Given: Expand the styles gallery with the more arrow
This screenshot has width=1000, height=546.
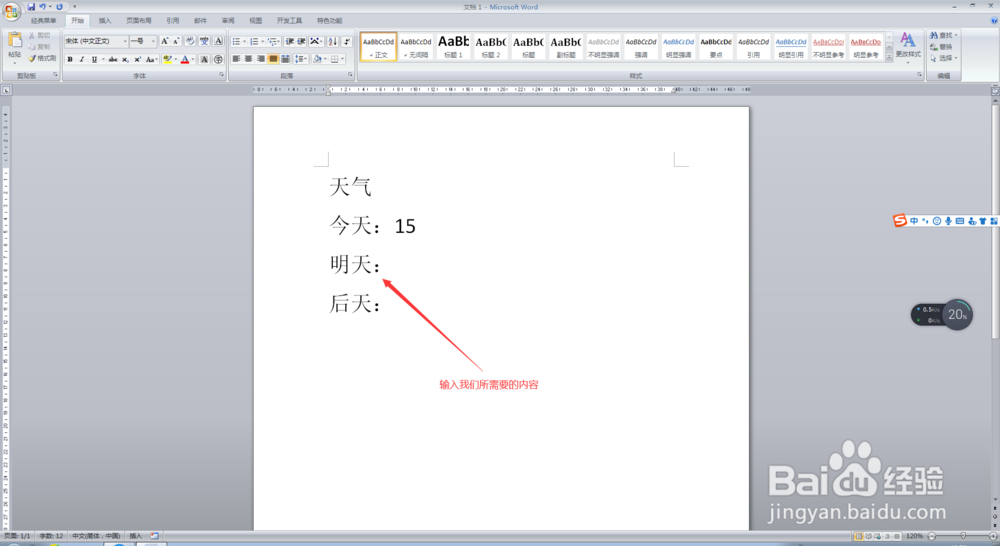Looking at the screenshot, I should coord(889,57).
